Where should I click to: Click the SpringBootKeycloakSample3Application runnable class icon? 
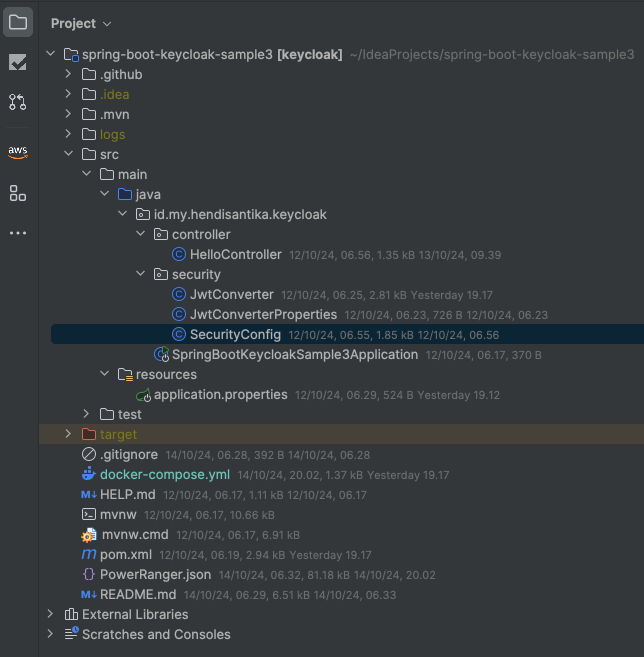coord(161,354)
